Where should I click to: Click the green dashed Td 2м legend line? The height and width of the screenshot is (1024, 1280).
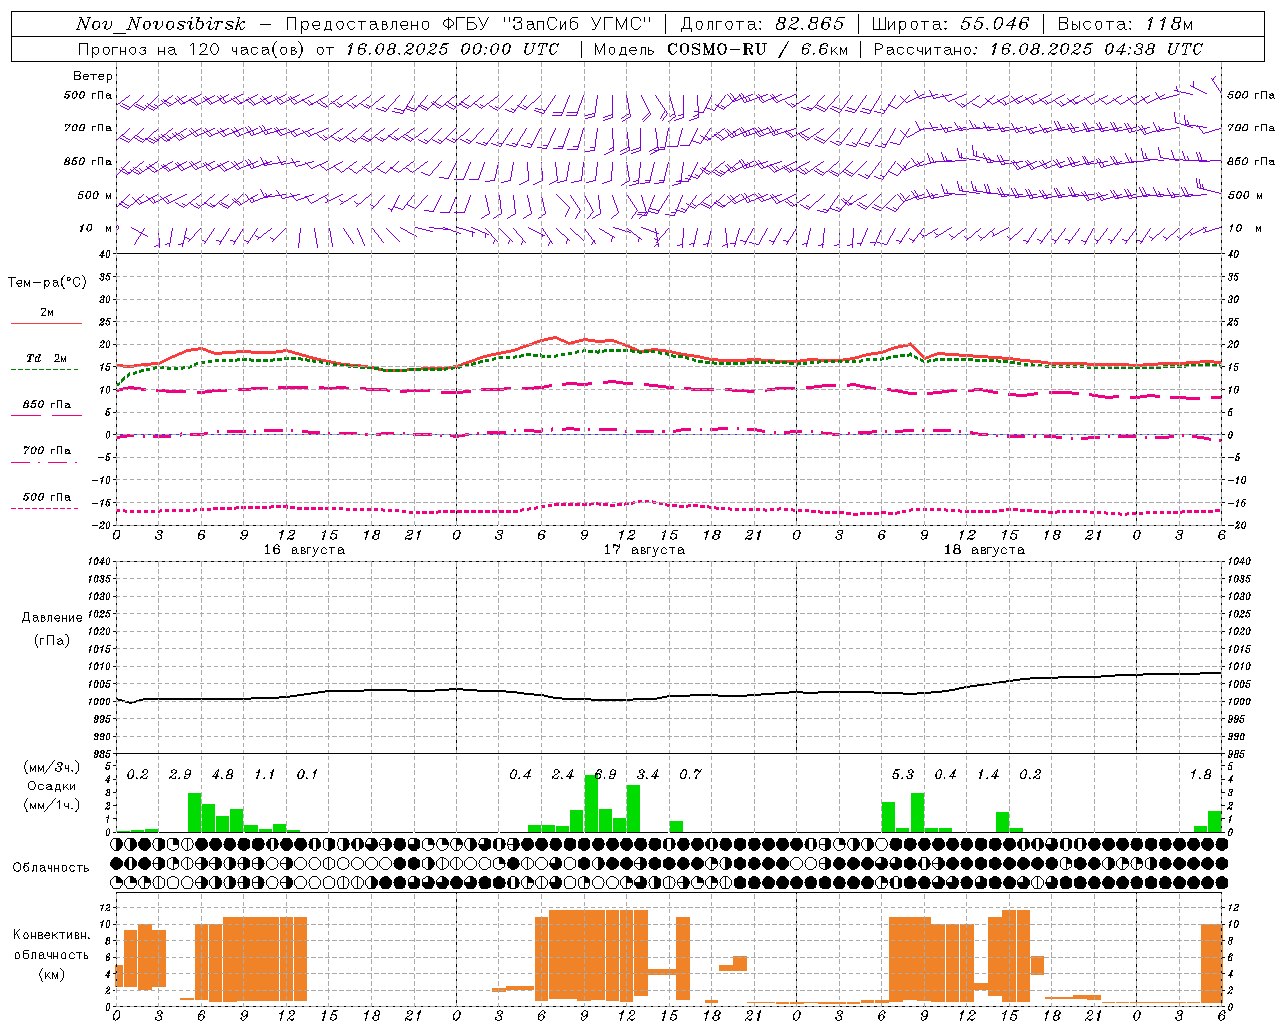45,369
